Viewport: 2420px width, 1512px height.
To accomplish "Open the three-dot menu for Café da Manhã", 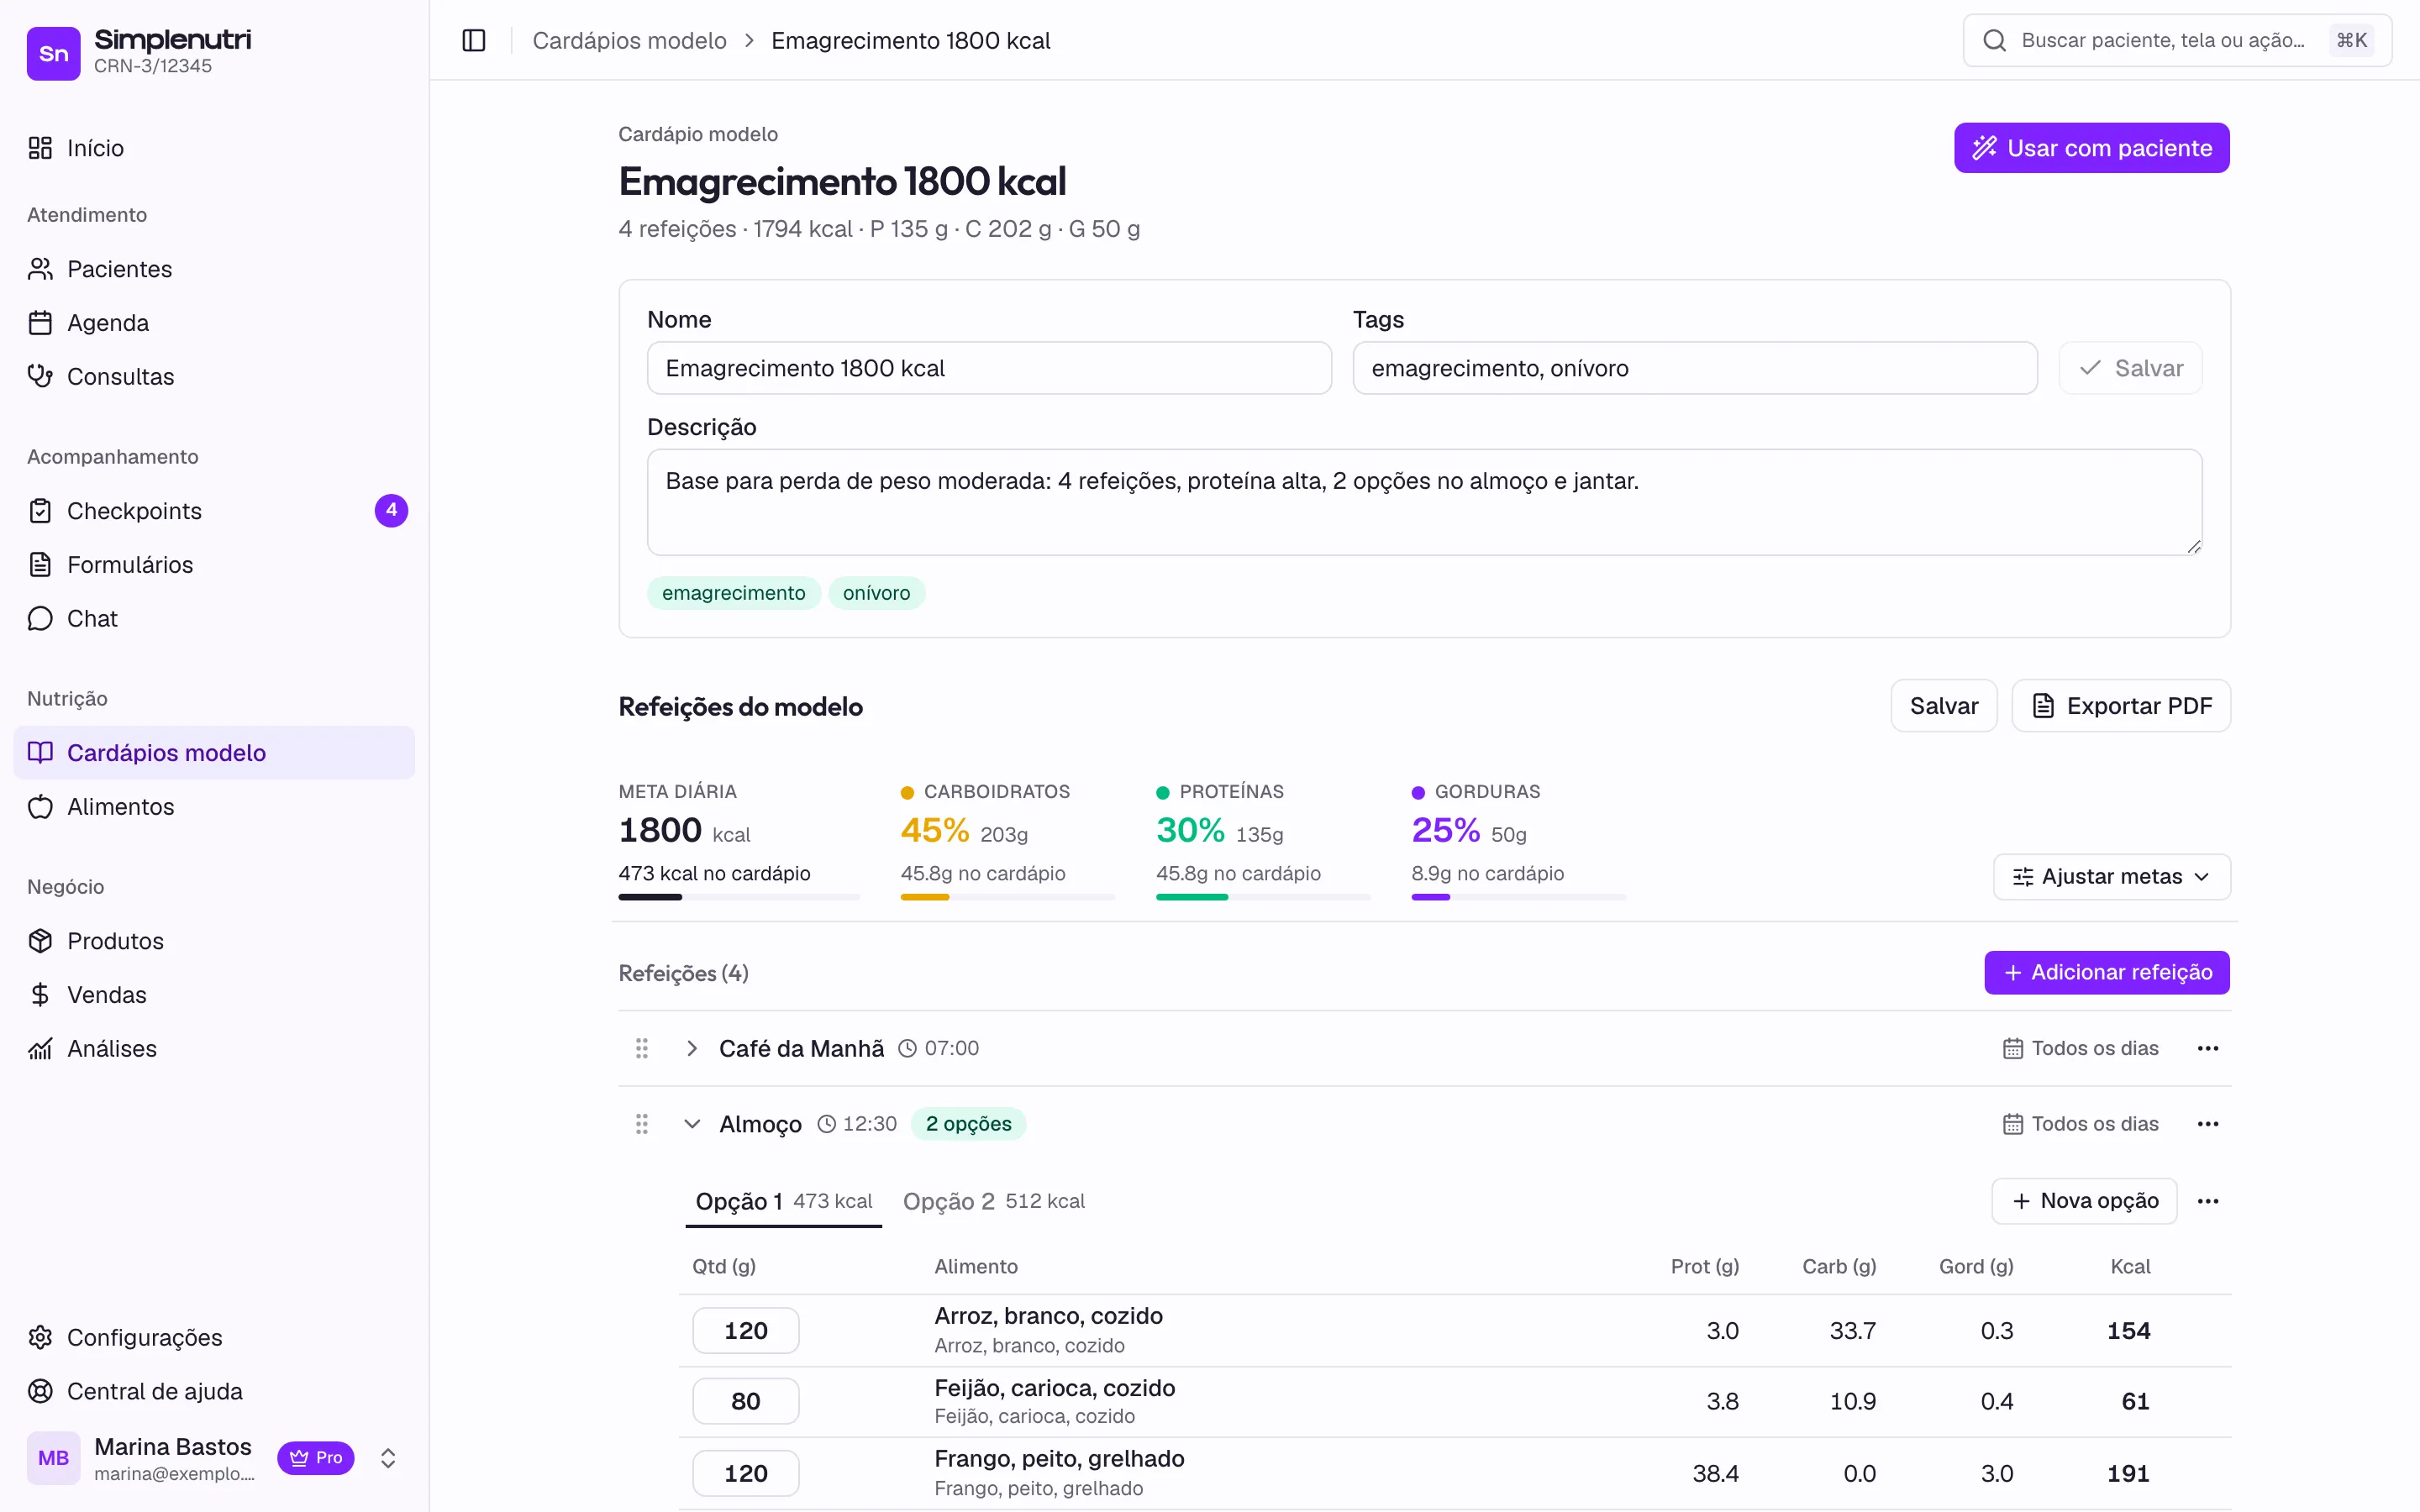I will (x=2208, y=1048).
